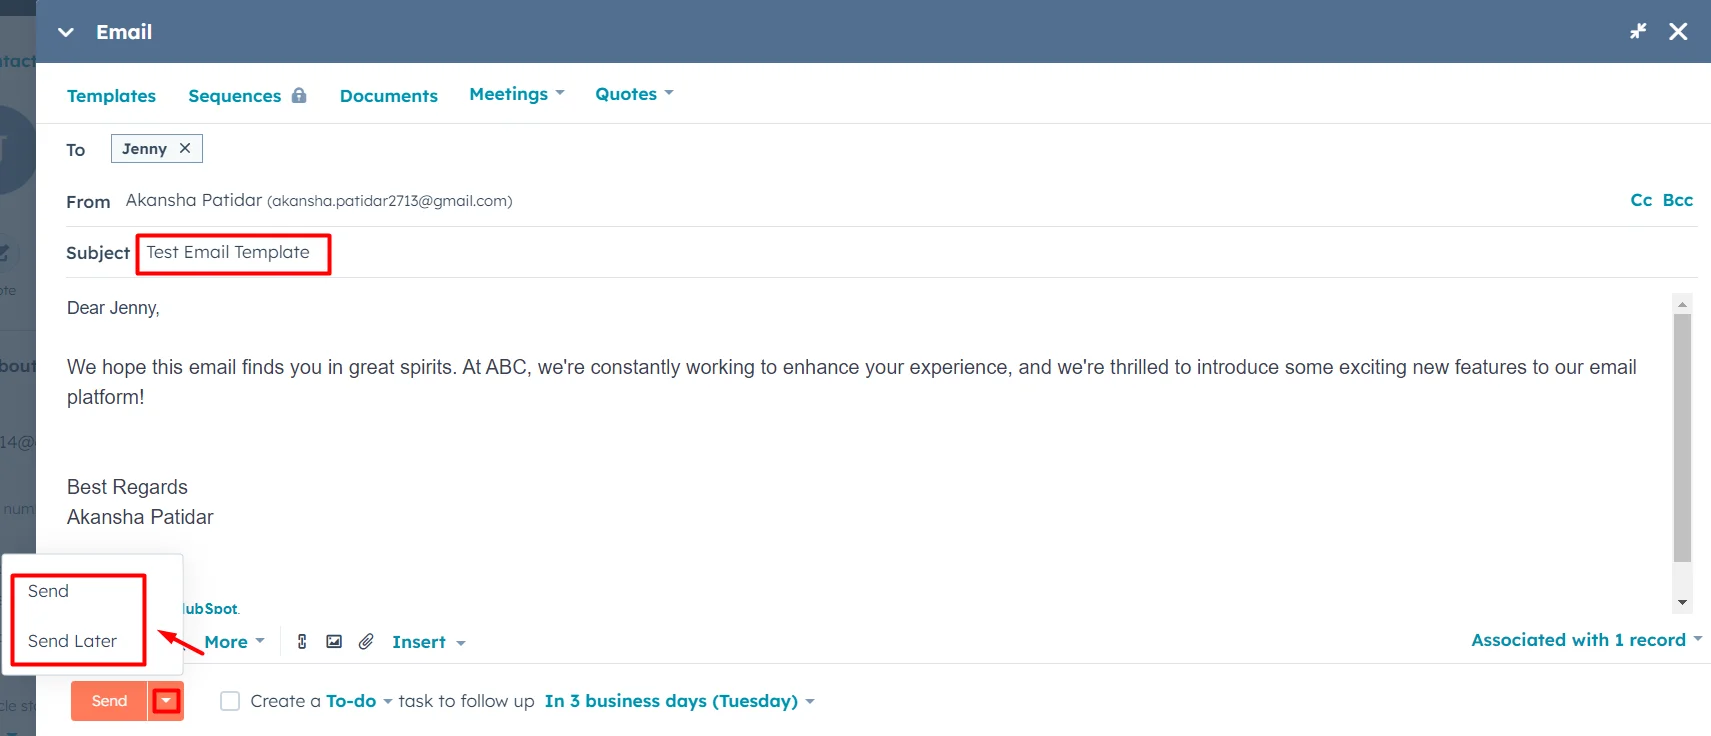Viewport: 1711px width, 736px height.
Task: Remove Jenny from the recipients
Action: click(x=185, y=148)
